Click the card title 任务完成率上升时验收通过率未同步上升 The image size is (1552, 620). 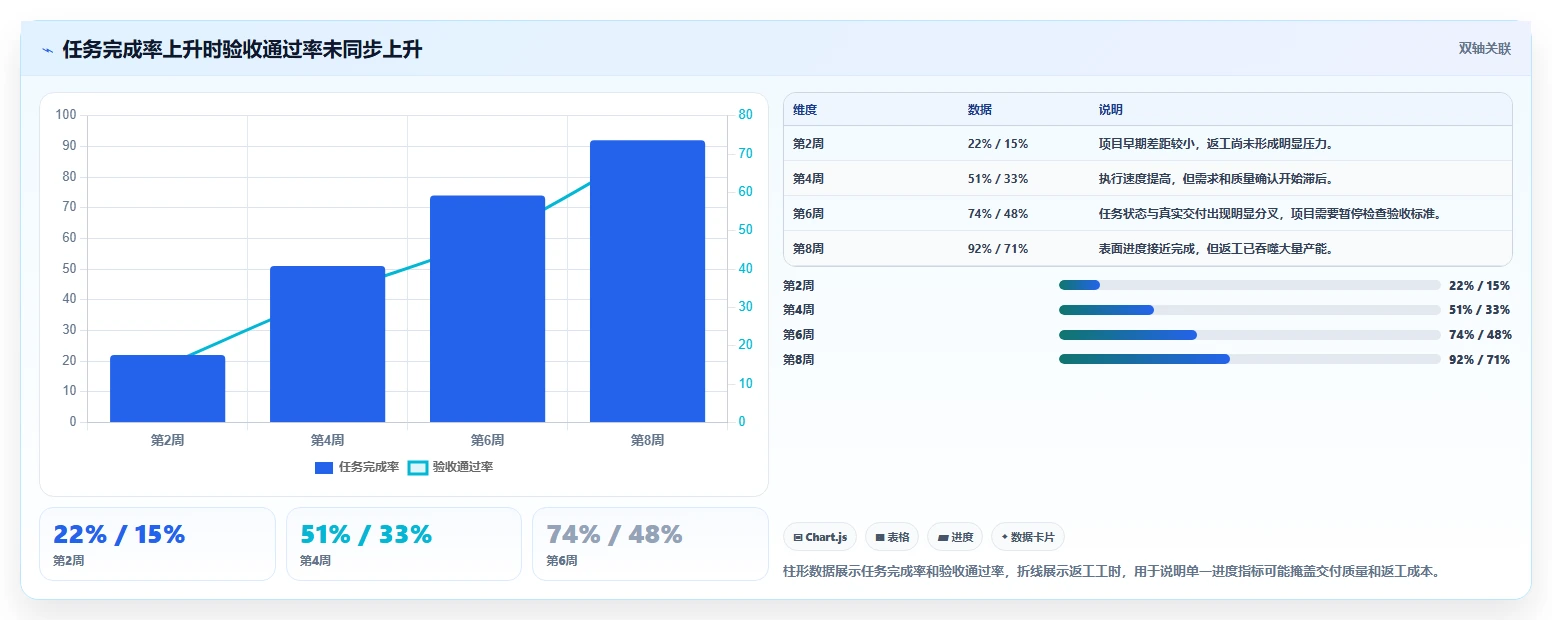[242, 50]
